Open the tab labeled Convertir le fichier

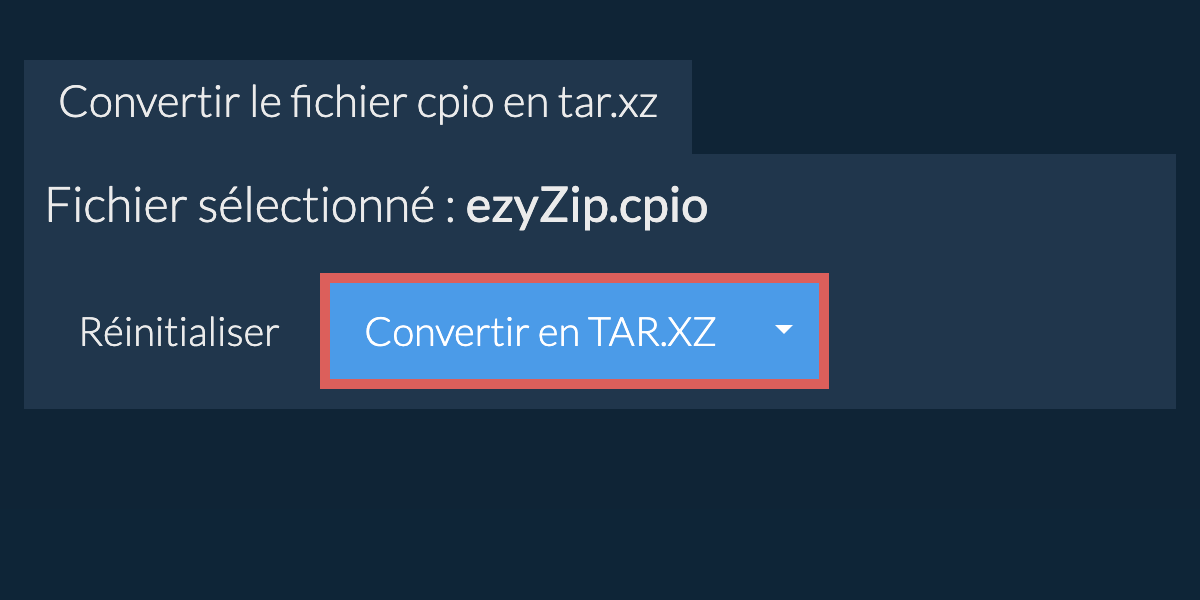coord(358,105)
